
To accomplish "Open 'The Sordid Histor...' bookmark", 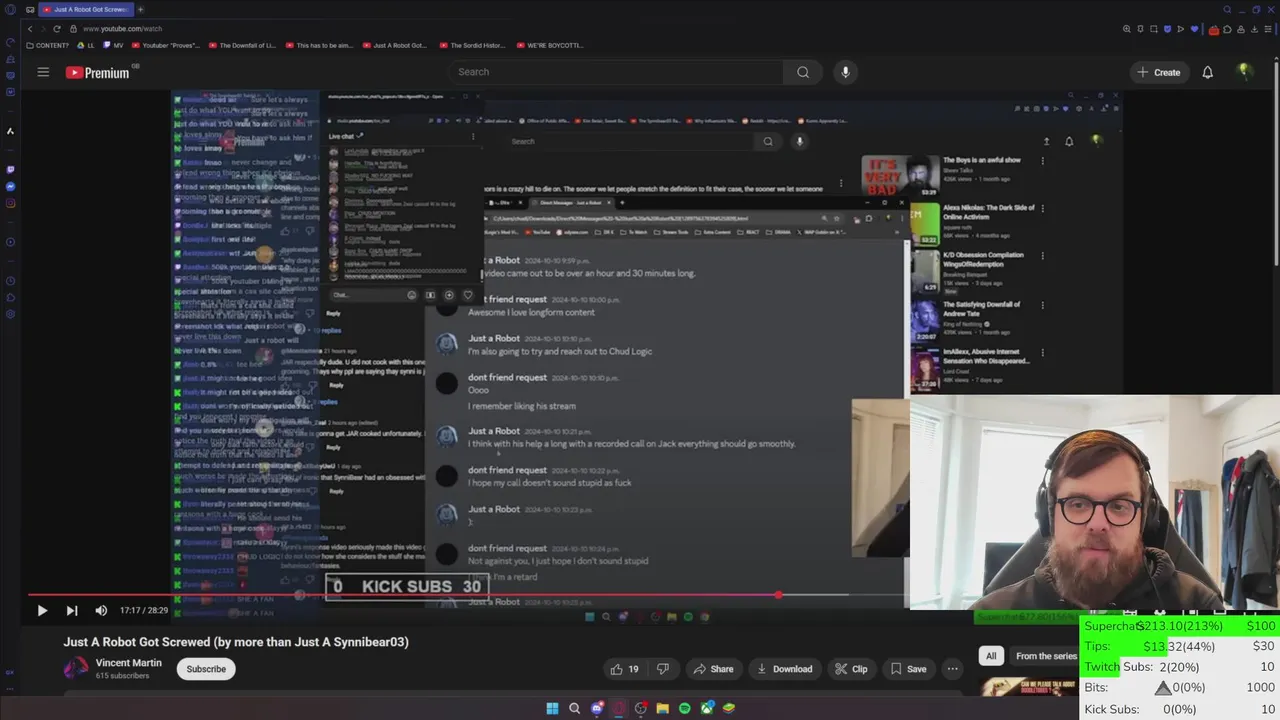I will pos(471,45).
